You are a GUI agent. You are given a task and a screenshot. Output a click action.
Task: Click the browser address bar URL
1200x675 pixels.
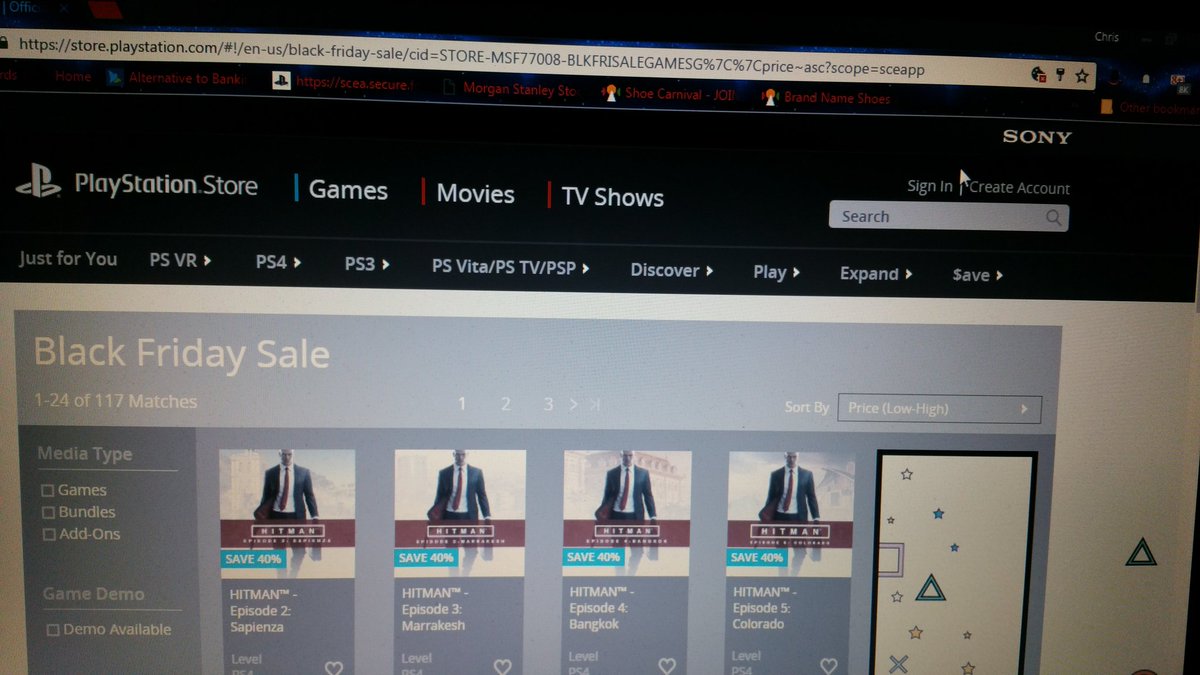tap(470, 58)
